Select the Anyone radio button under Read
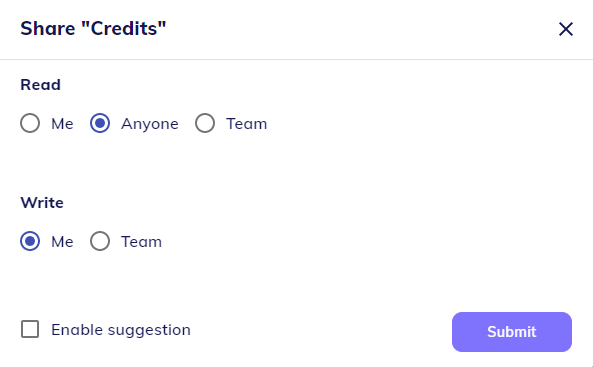 tap(100, 123)
